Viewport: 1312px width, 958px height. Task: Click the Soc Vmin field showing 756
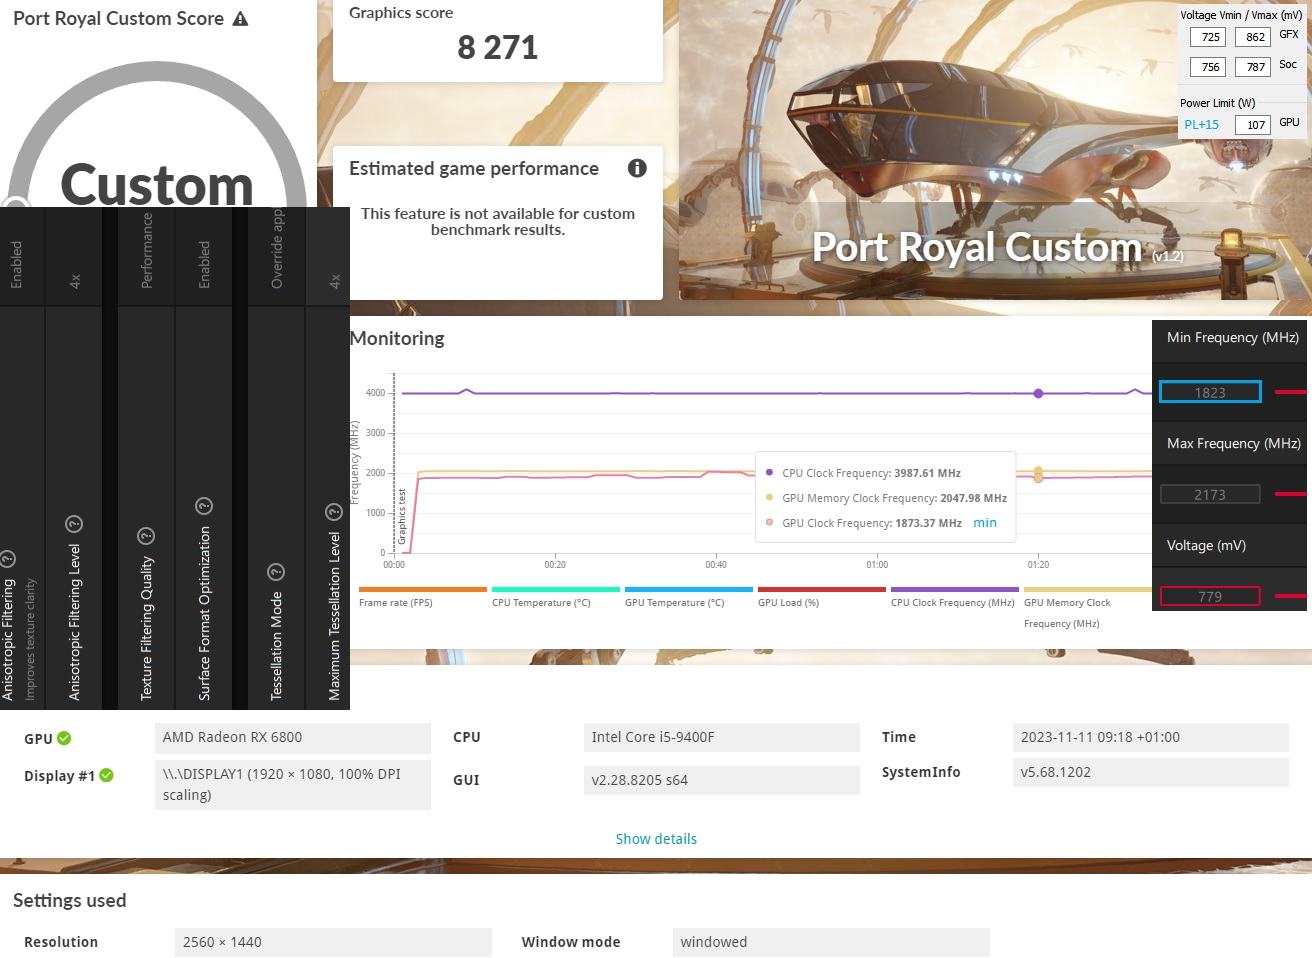click(1208, 67)
